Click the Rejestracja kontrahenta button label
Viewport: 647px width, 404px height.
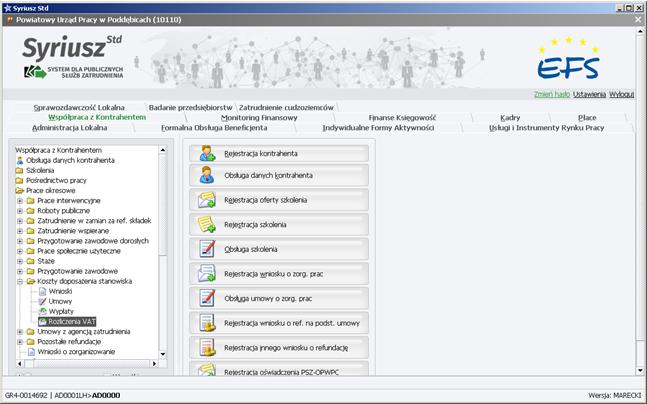(x=261, y=154)
